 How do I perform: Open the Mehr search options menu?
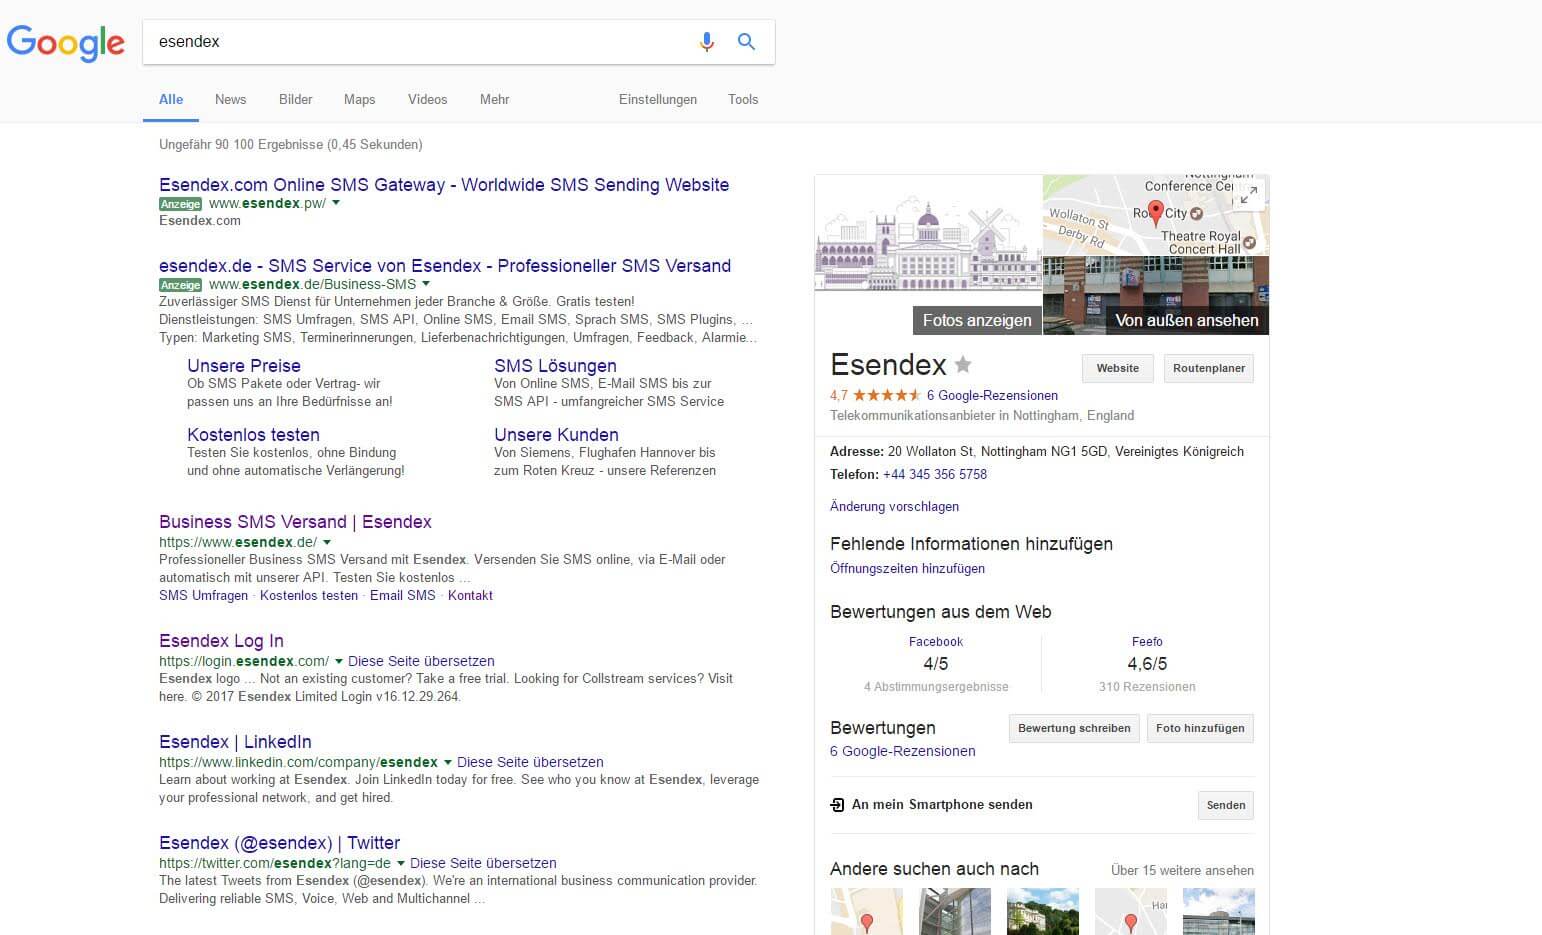494,99
